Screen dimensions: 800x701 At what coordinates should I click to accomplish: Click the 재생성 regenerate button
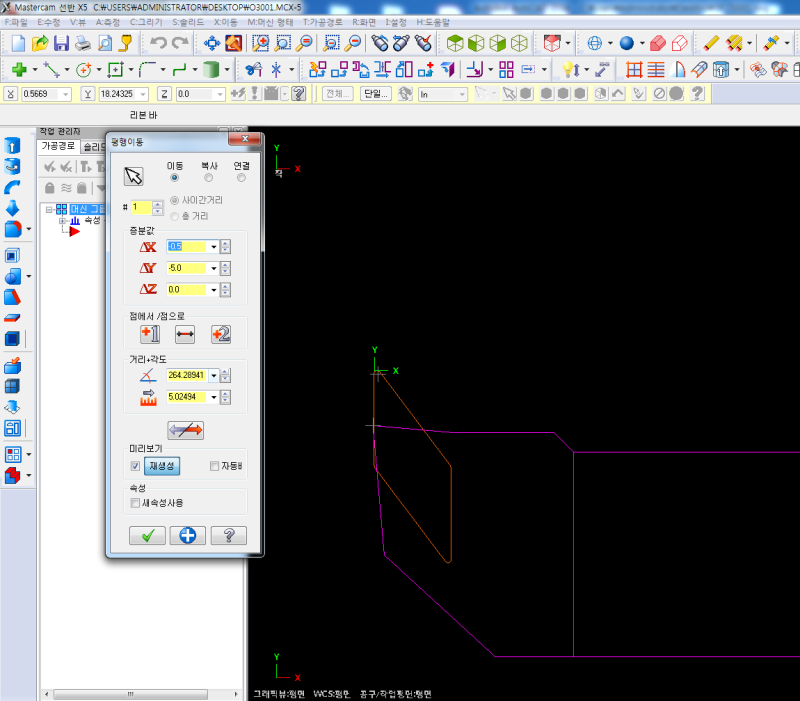tap(162, 466)
